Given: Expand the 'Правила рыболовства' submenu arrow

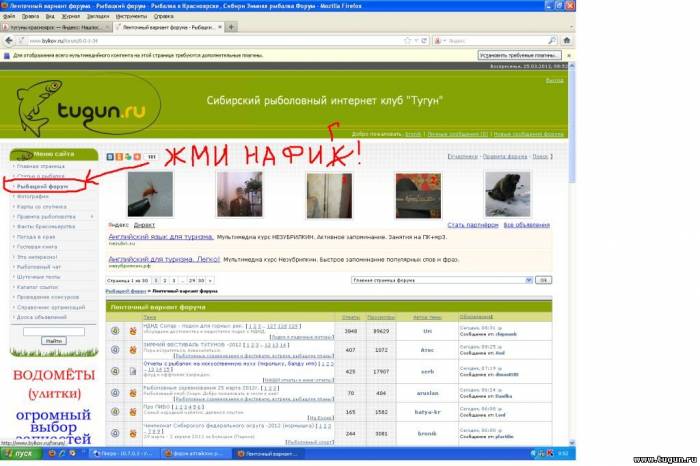Looking at the screenshot, I should pos(92,217).
